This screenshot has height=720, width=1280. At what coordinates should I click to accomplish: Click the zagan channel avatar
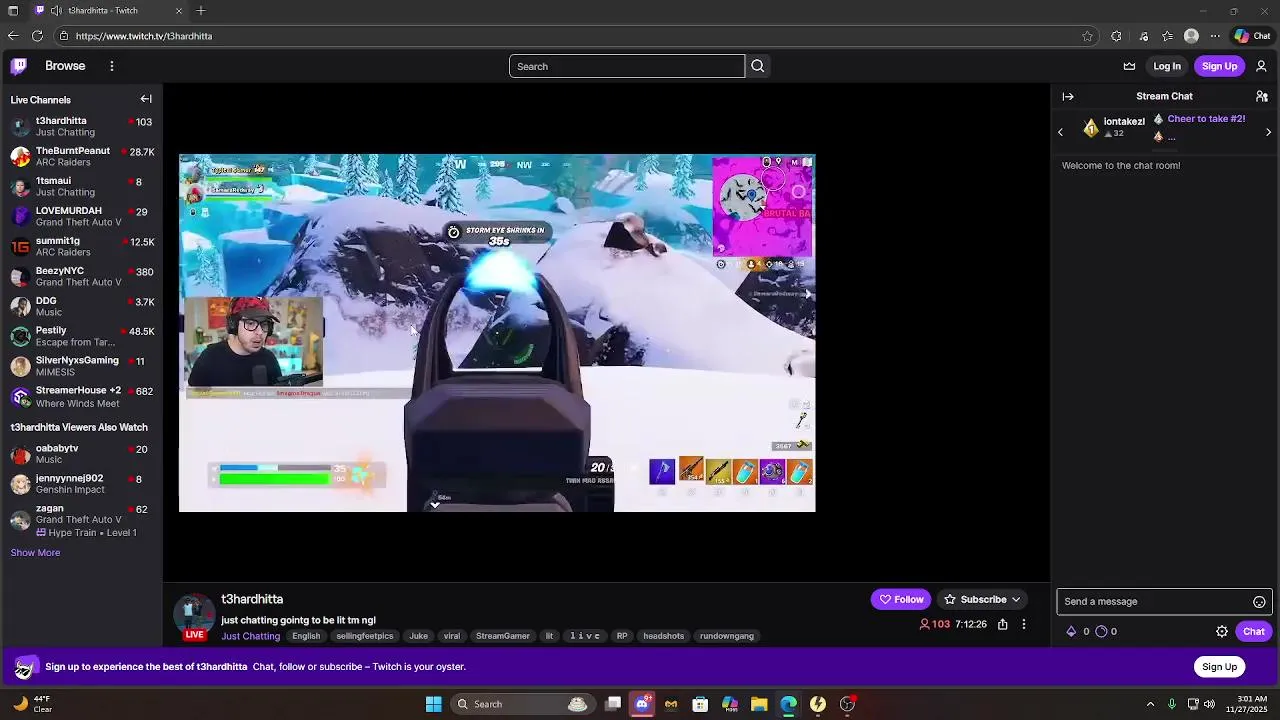(x=20, y=520)
